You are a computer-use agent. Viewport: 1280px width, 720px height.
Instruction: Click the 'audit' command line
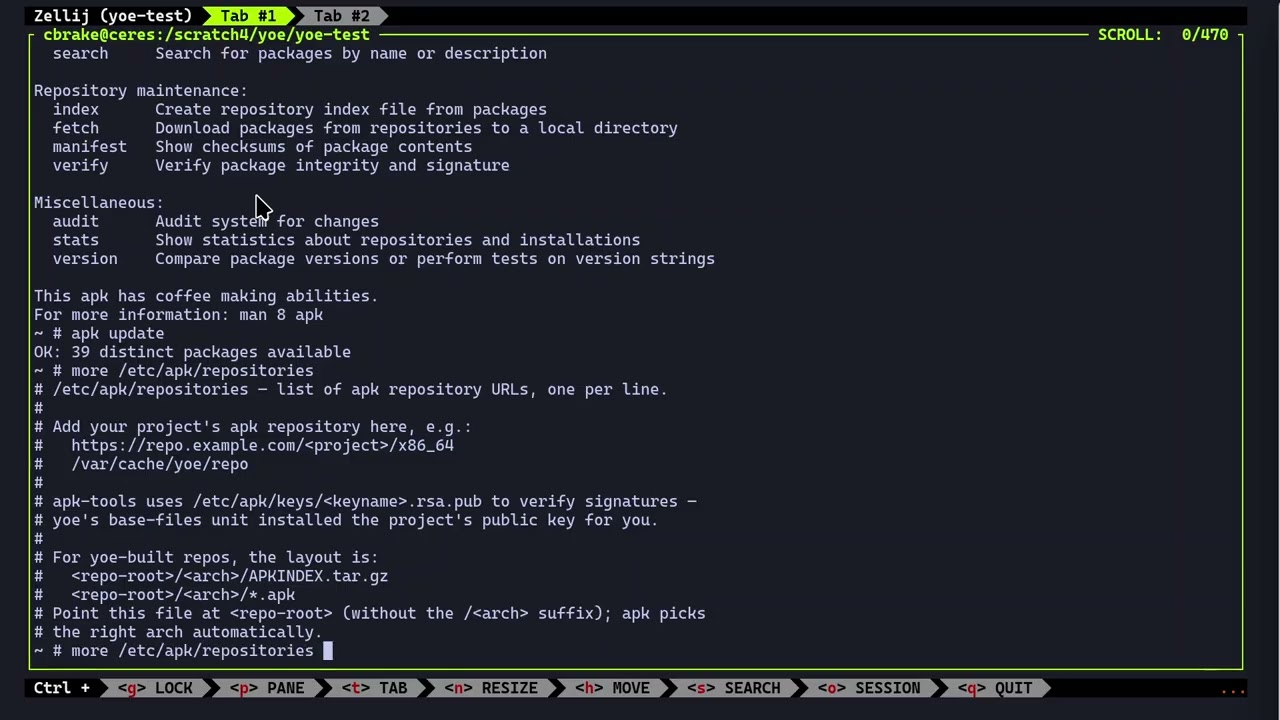coord(216,222)
